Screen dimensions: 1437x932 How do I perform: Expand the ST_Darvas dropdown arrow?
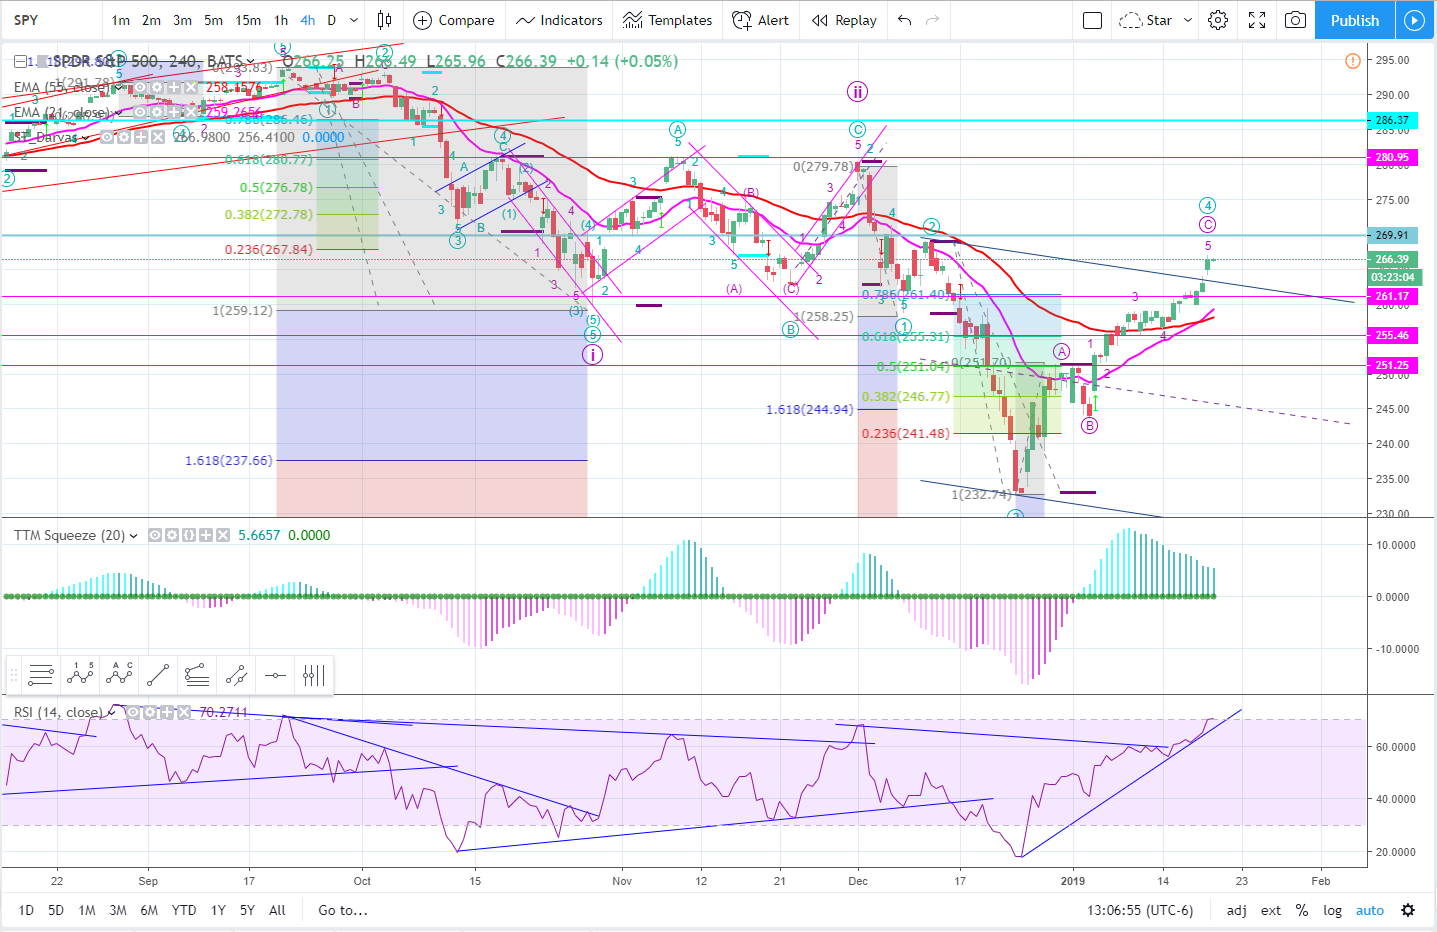(85, 137)
